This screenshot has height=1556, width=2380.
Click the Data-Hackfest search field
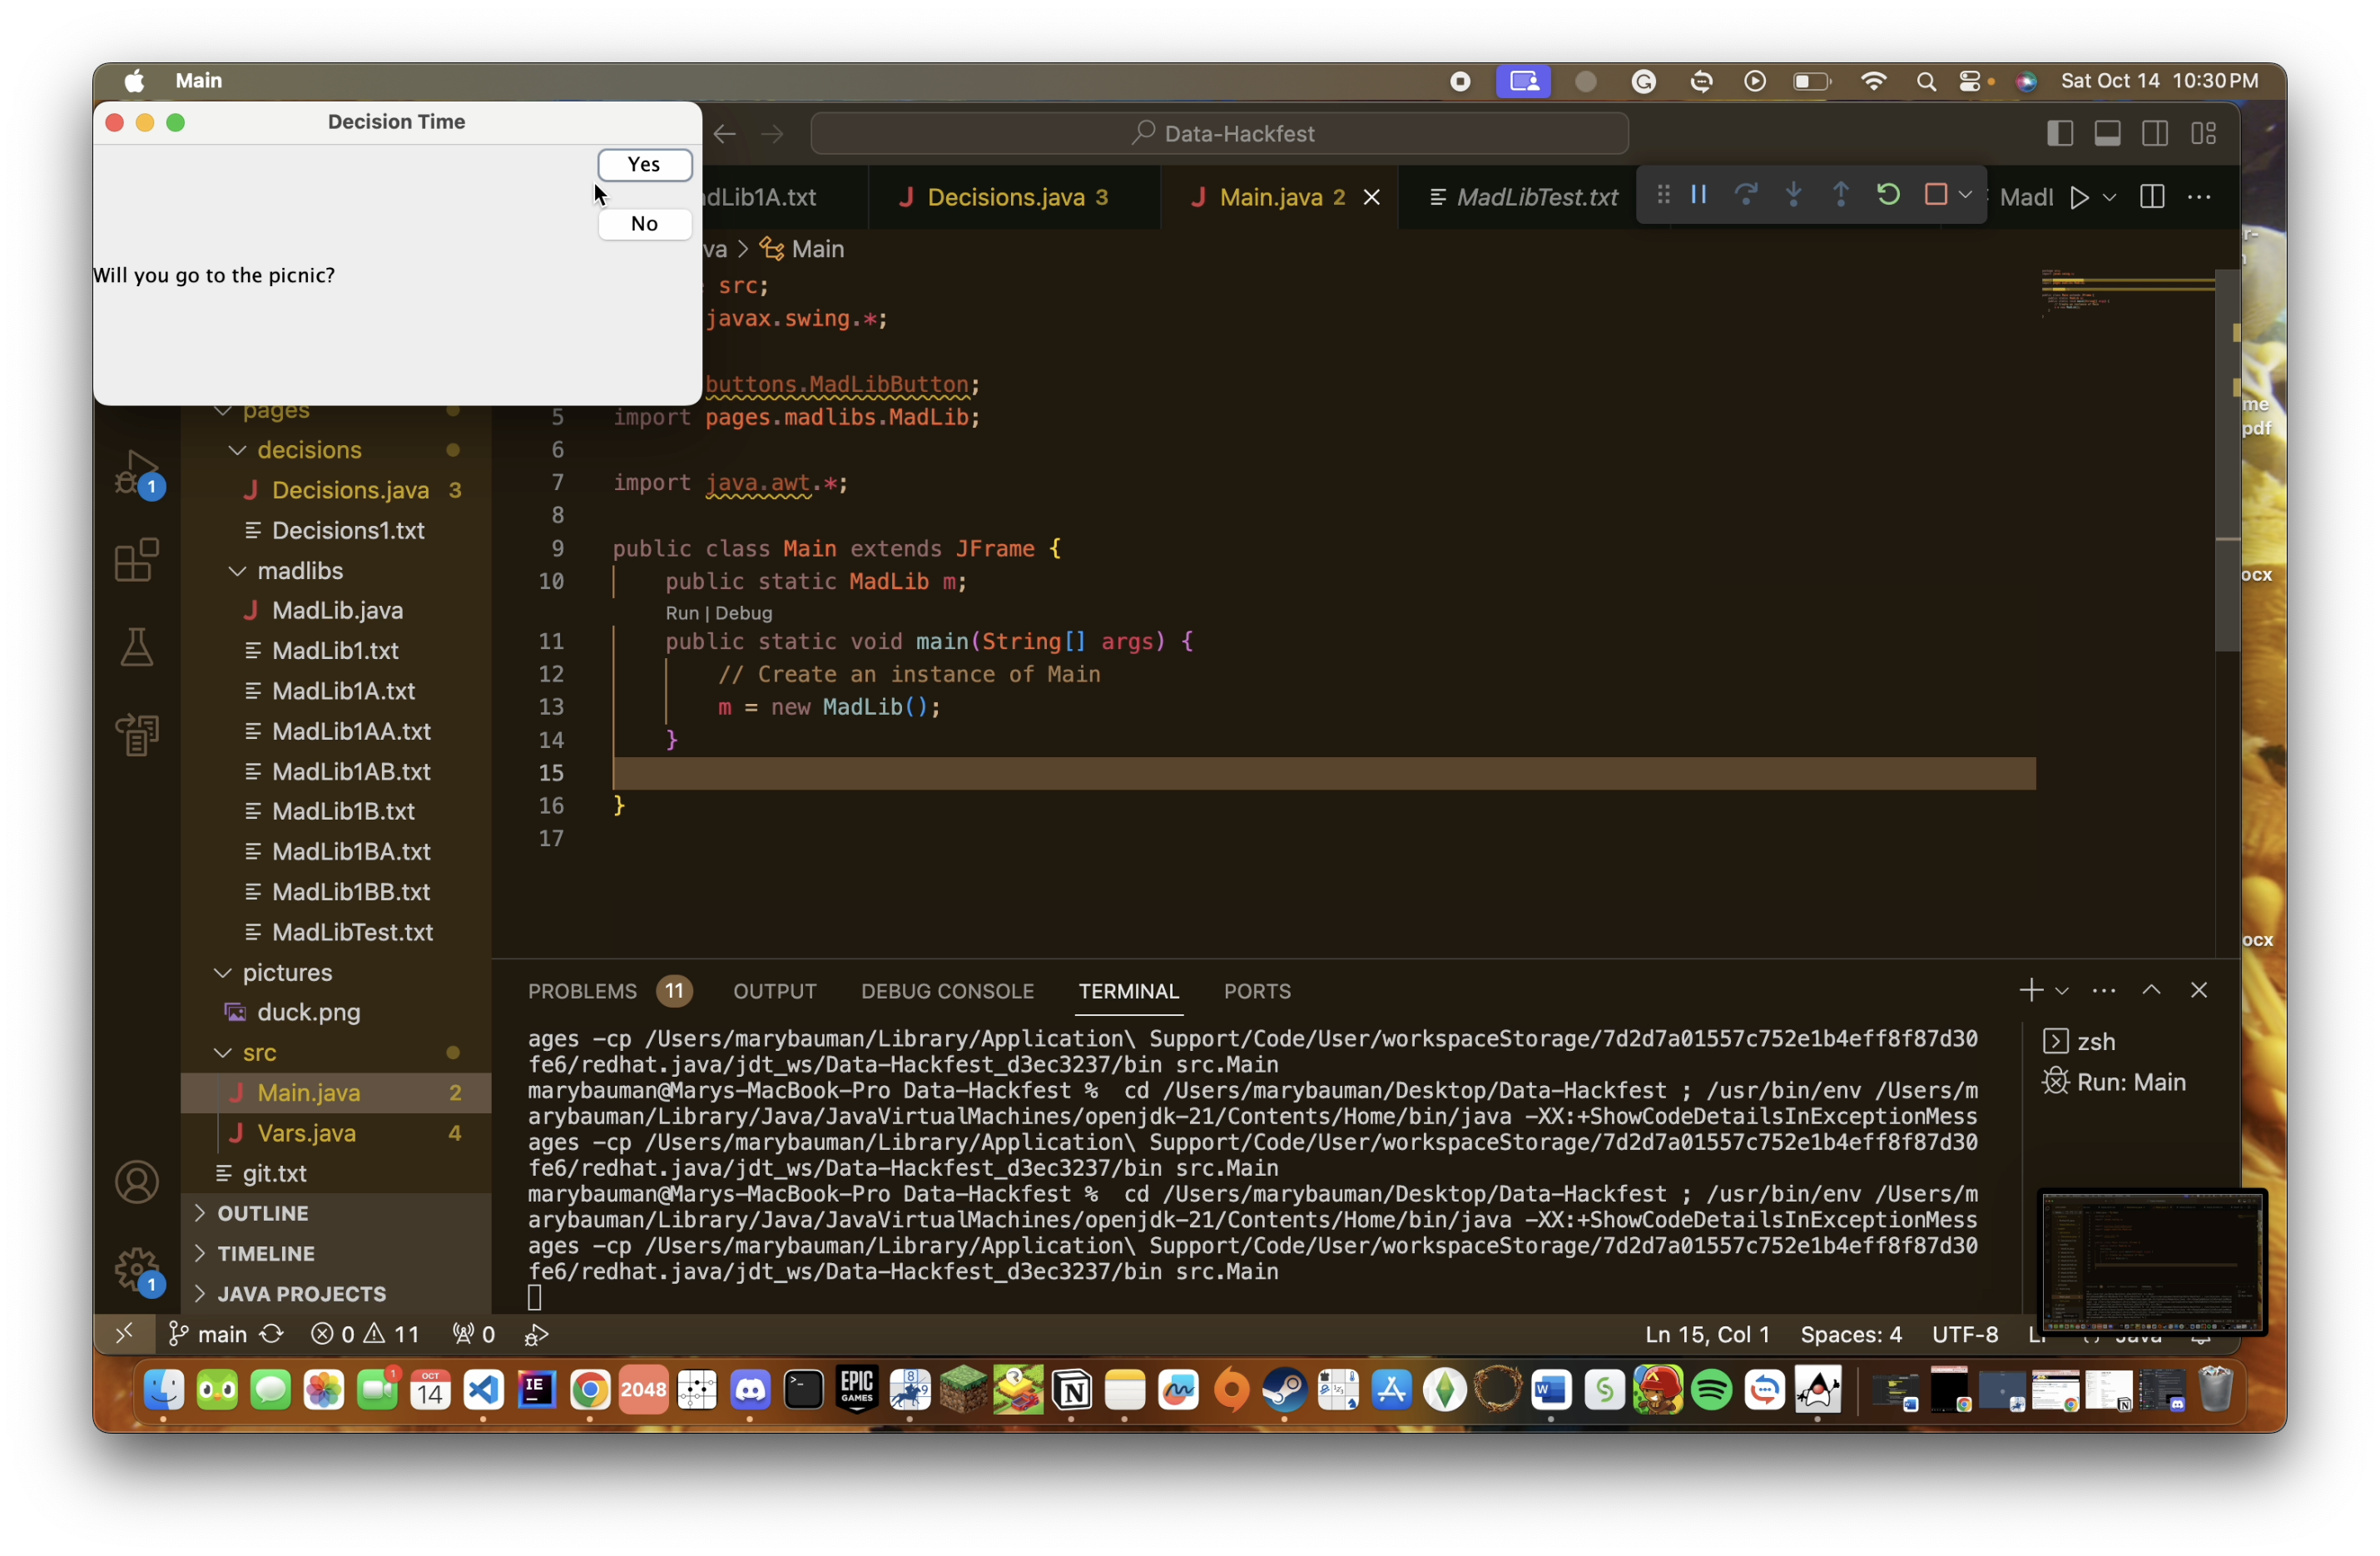[x=1219, y=133]
